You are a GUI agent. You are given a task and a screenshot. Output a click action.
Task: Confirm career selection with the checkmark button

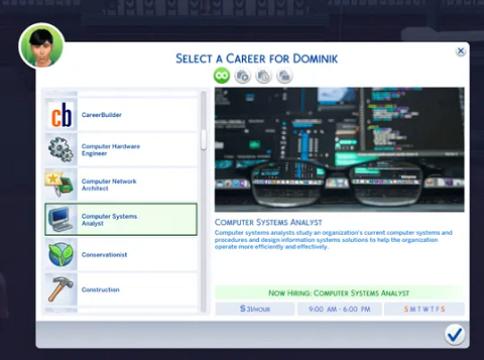(455, 334)
